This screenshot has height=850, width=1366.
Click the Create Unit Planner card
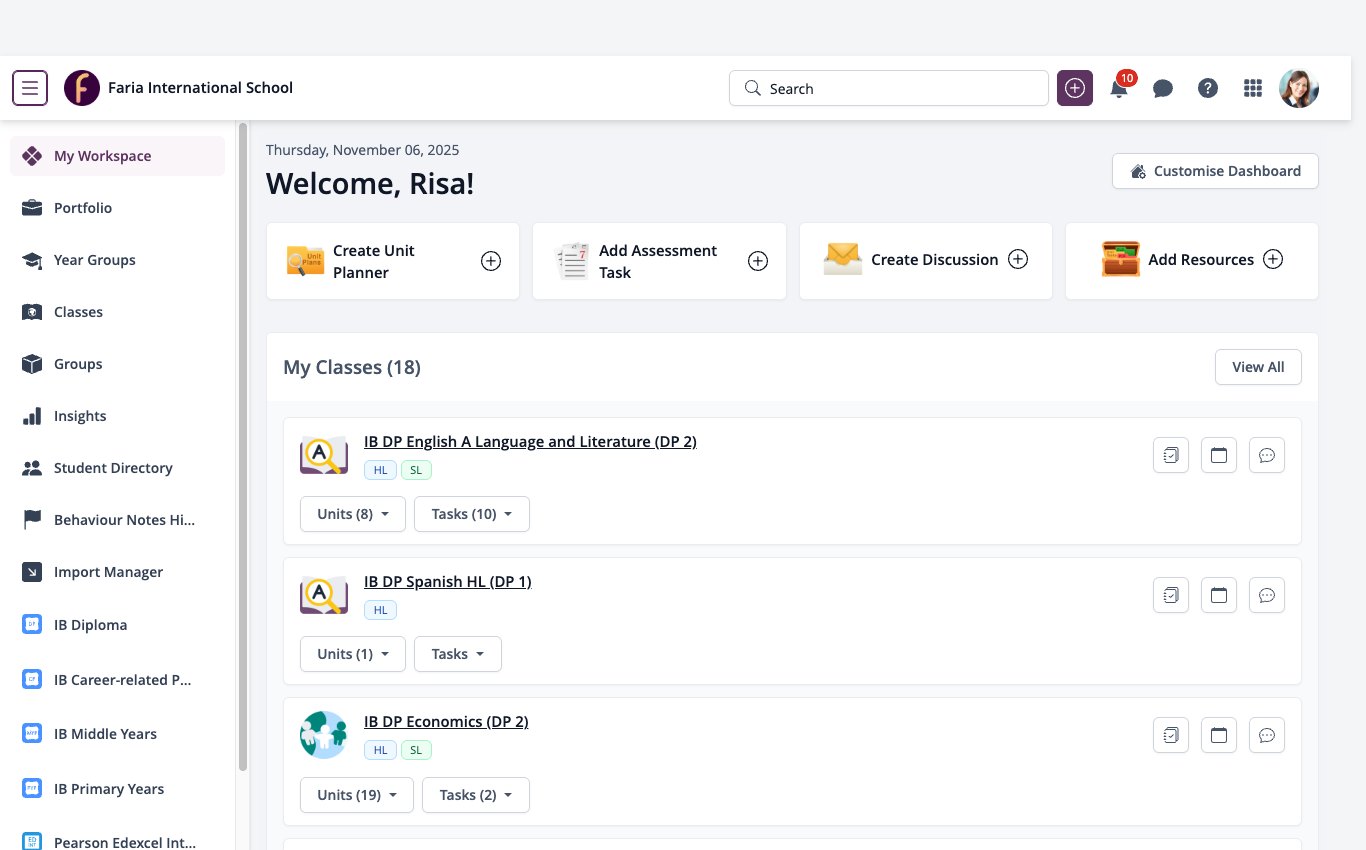coord(393,261)
